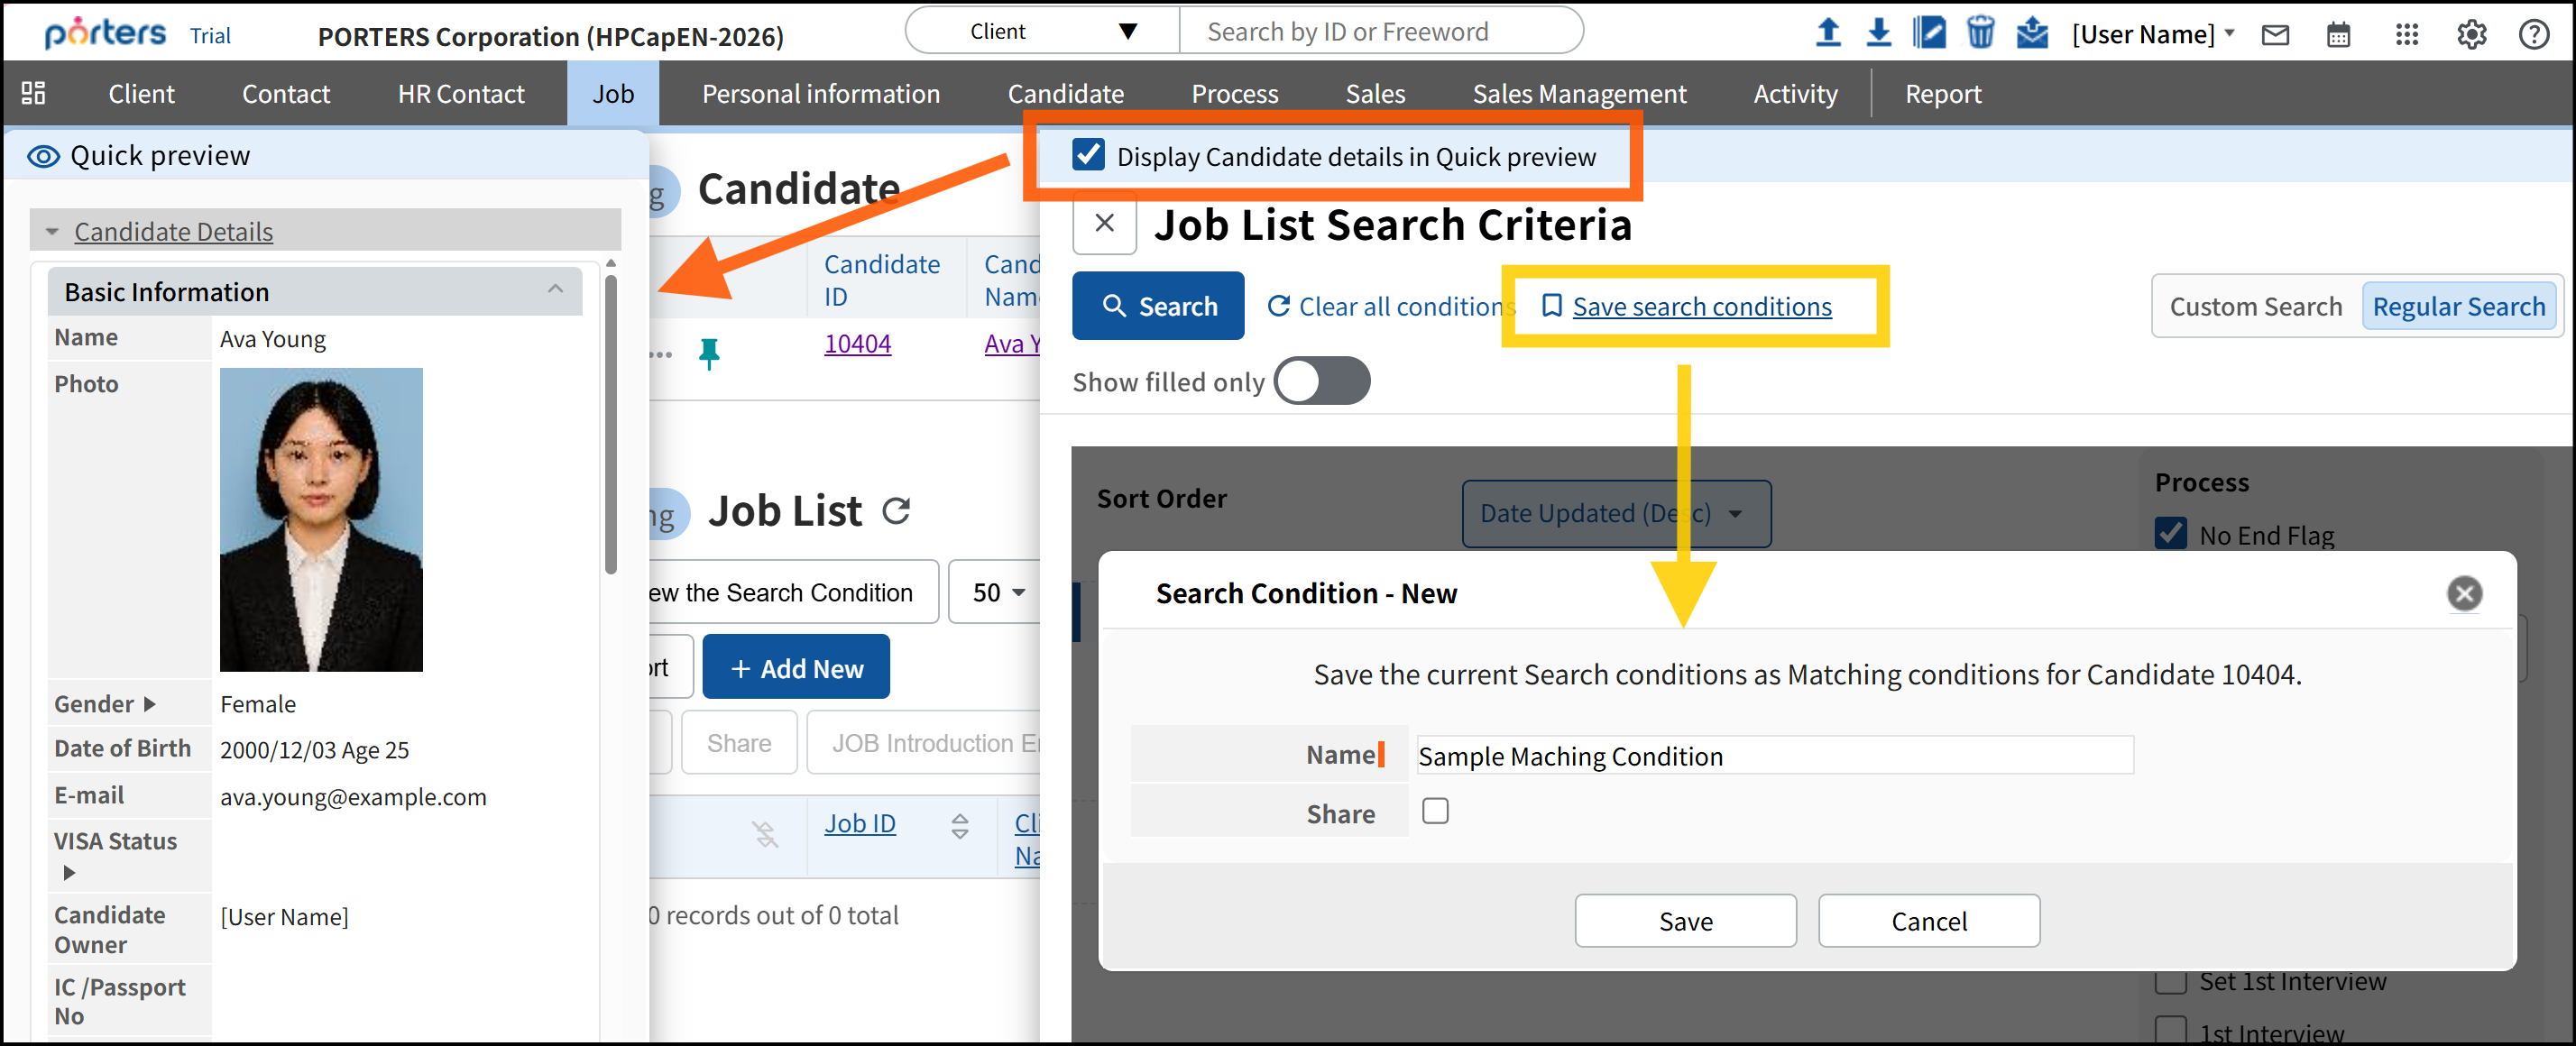Screen dimensions: 2576x1046
Task: Click the Job List refresh icon
Action: pos(896,511)
